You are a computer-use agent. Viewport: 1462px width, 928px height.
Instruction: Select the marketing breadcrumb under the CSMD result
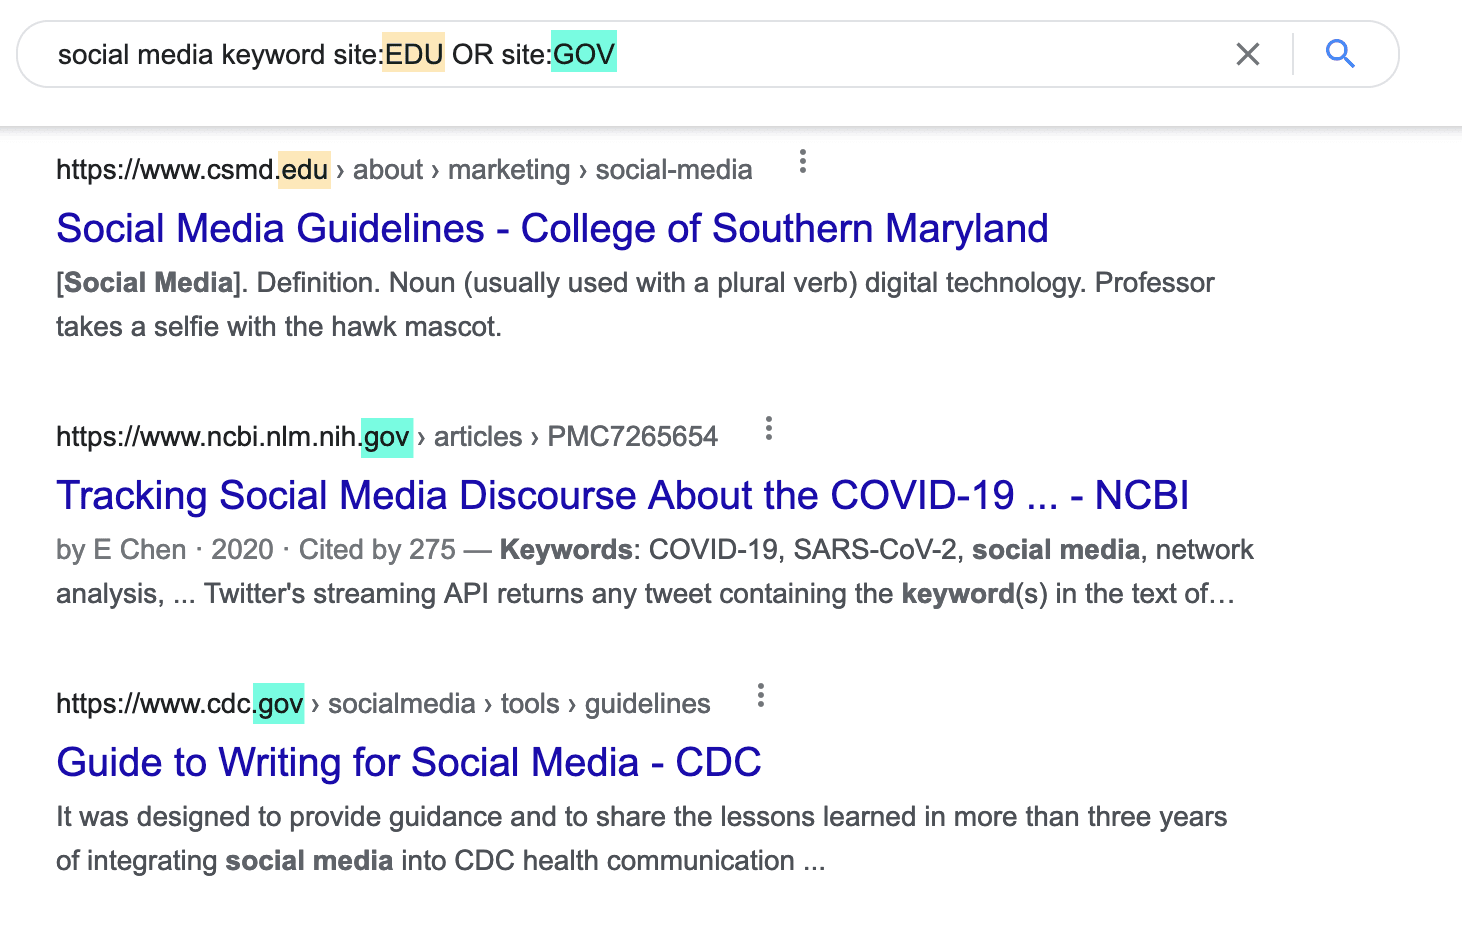coord(509,169)
